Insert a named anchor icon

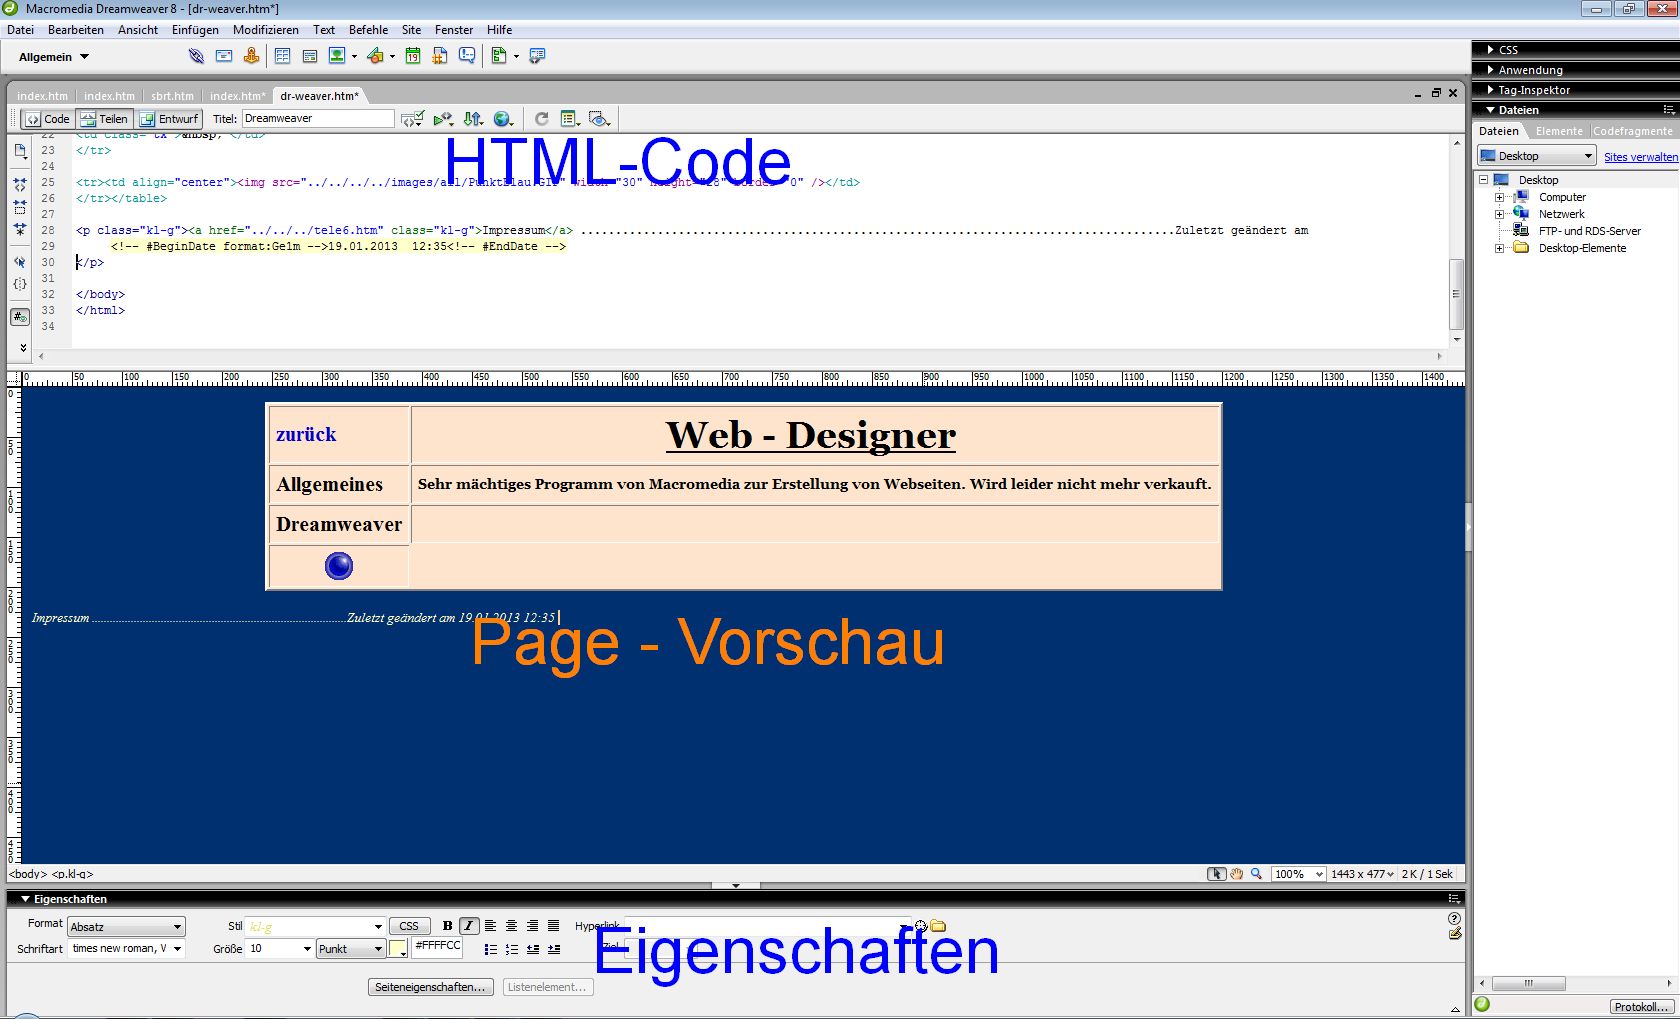[251, 56]
